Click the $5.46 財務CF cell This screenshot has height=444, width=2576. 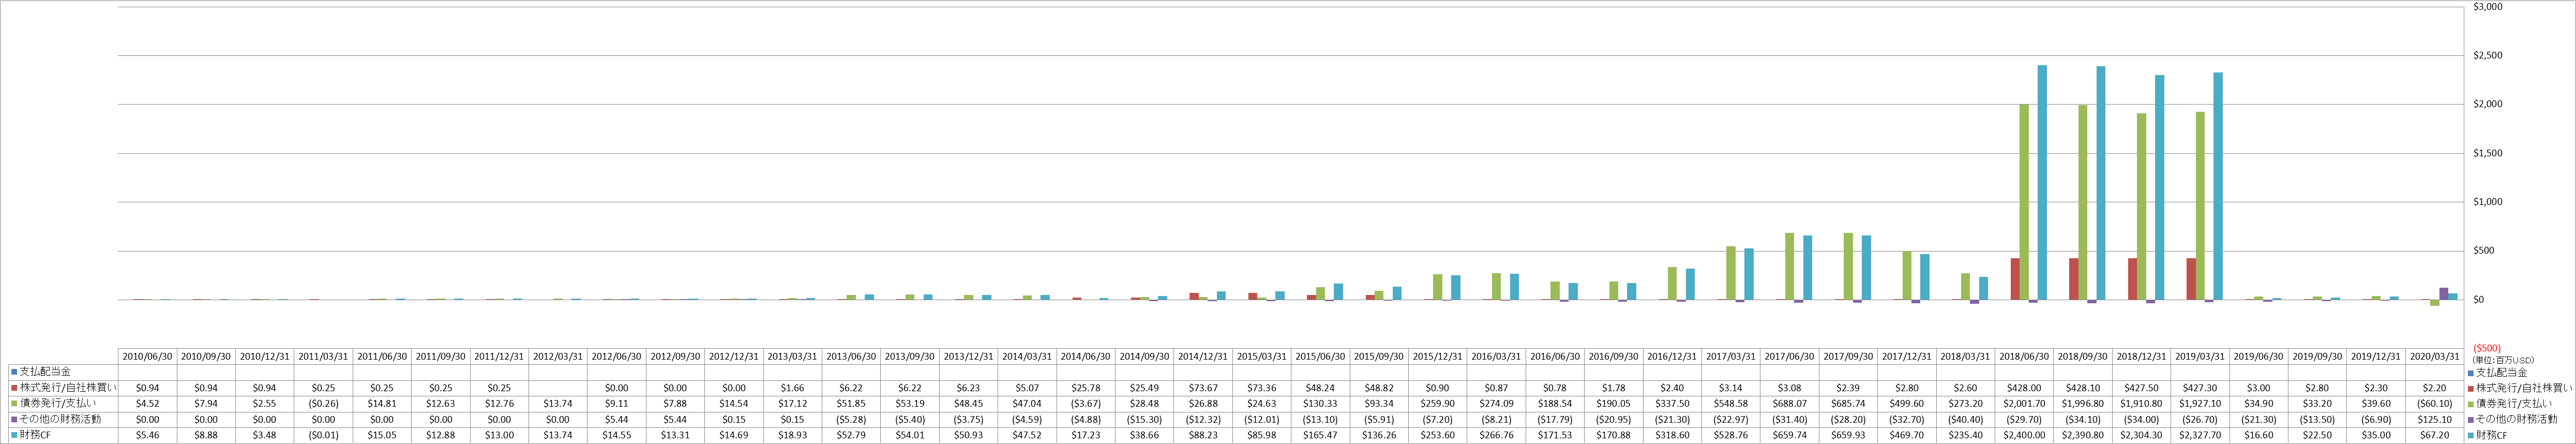(x=148, y=435)
